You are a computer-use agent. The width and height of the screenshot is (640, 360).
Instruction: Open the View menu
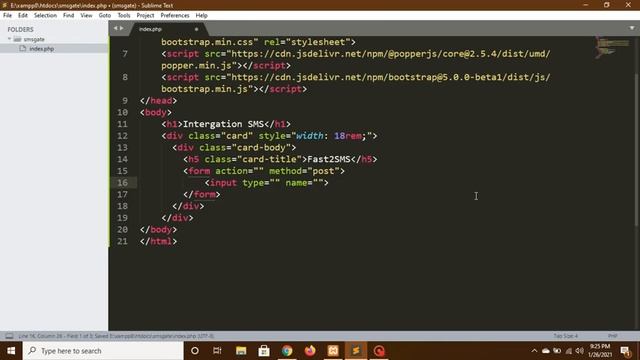click(x=86, y=15)
